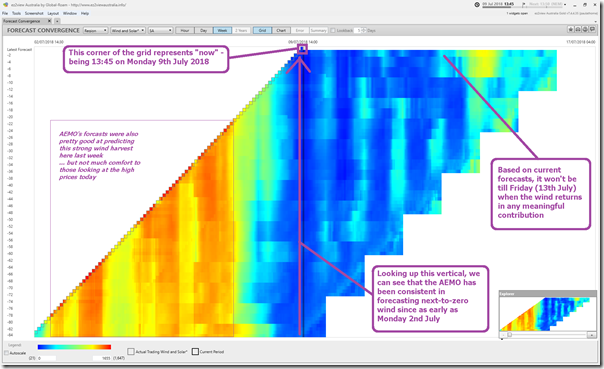
Task: Click the comment bubble icon in widget header
Action: (592, 30)
